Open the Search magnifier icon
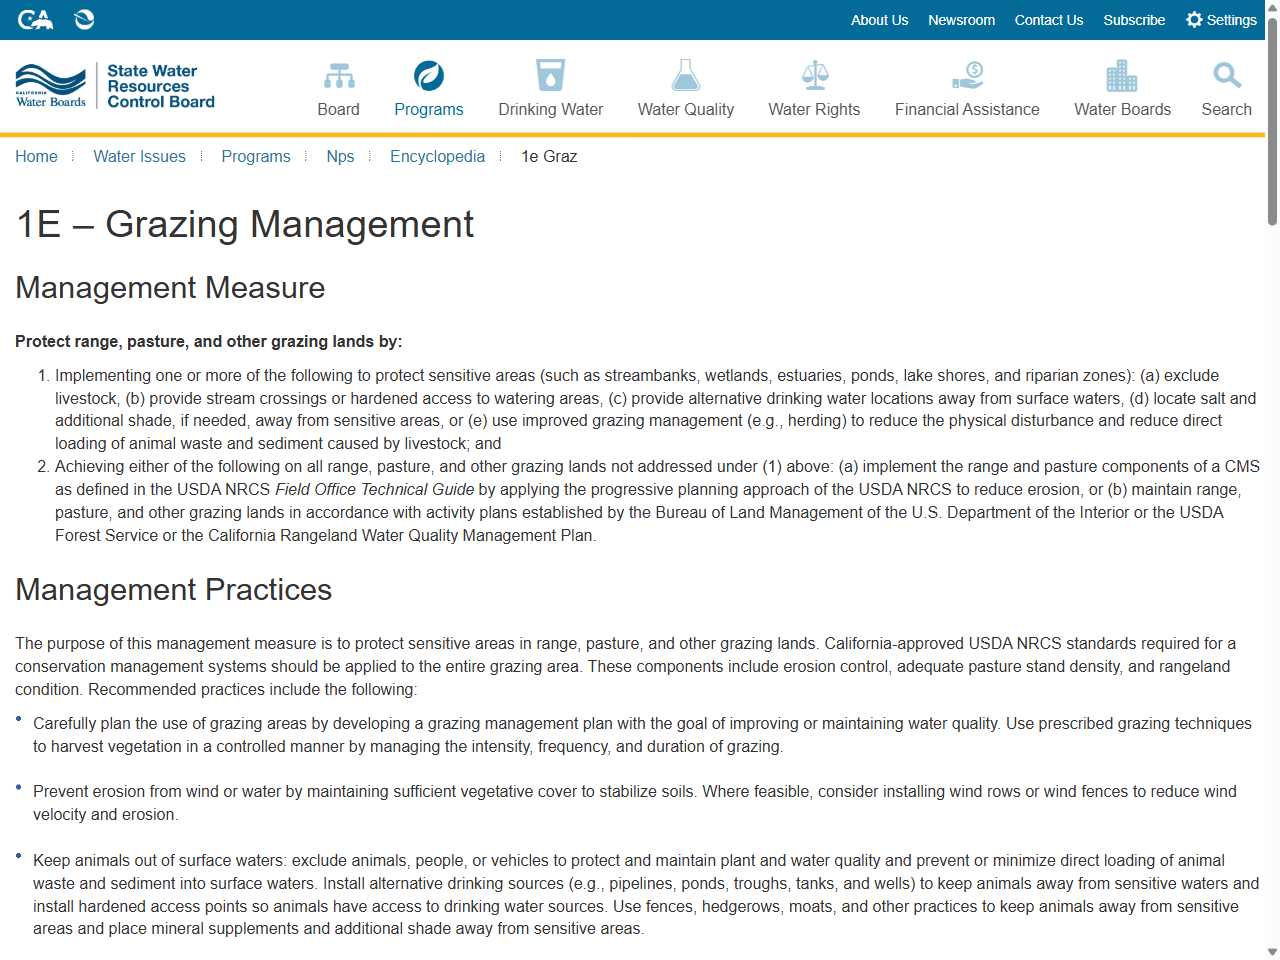 point(1226,74)
